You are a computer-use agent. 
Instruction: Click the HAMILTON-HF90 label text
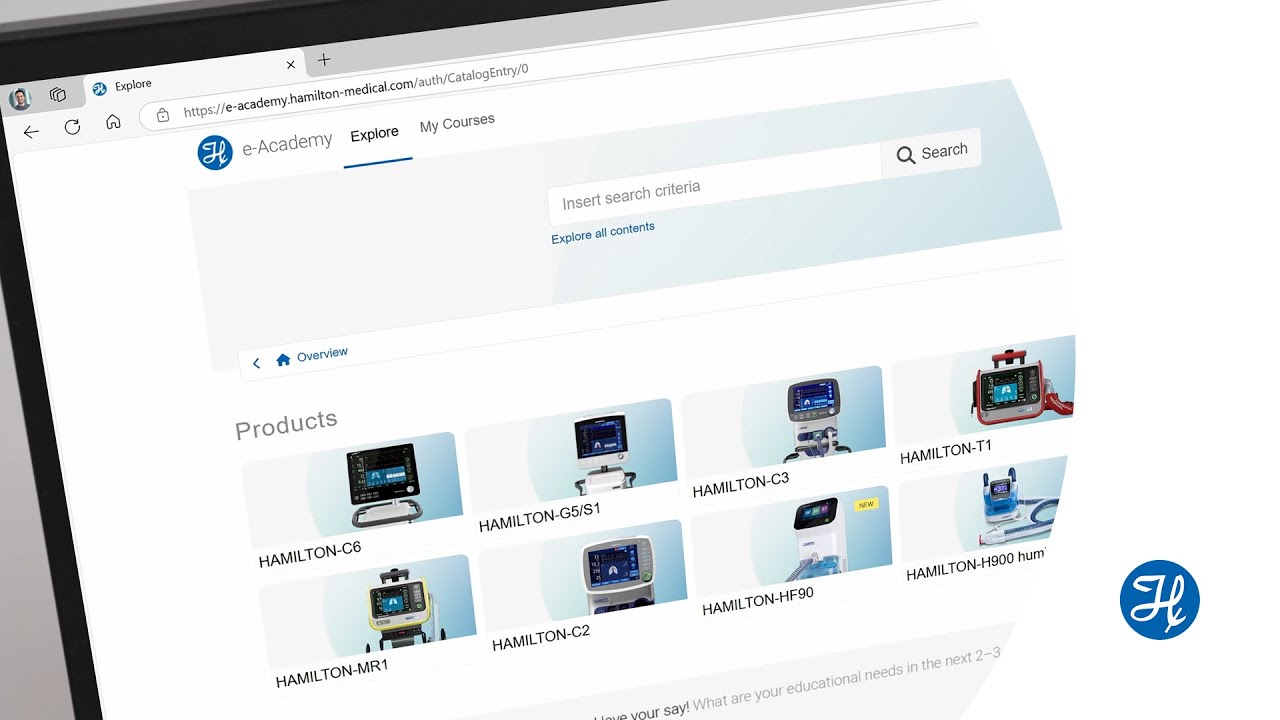(758, 600)
